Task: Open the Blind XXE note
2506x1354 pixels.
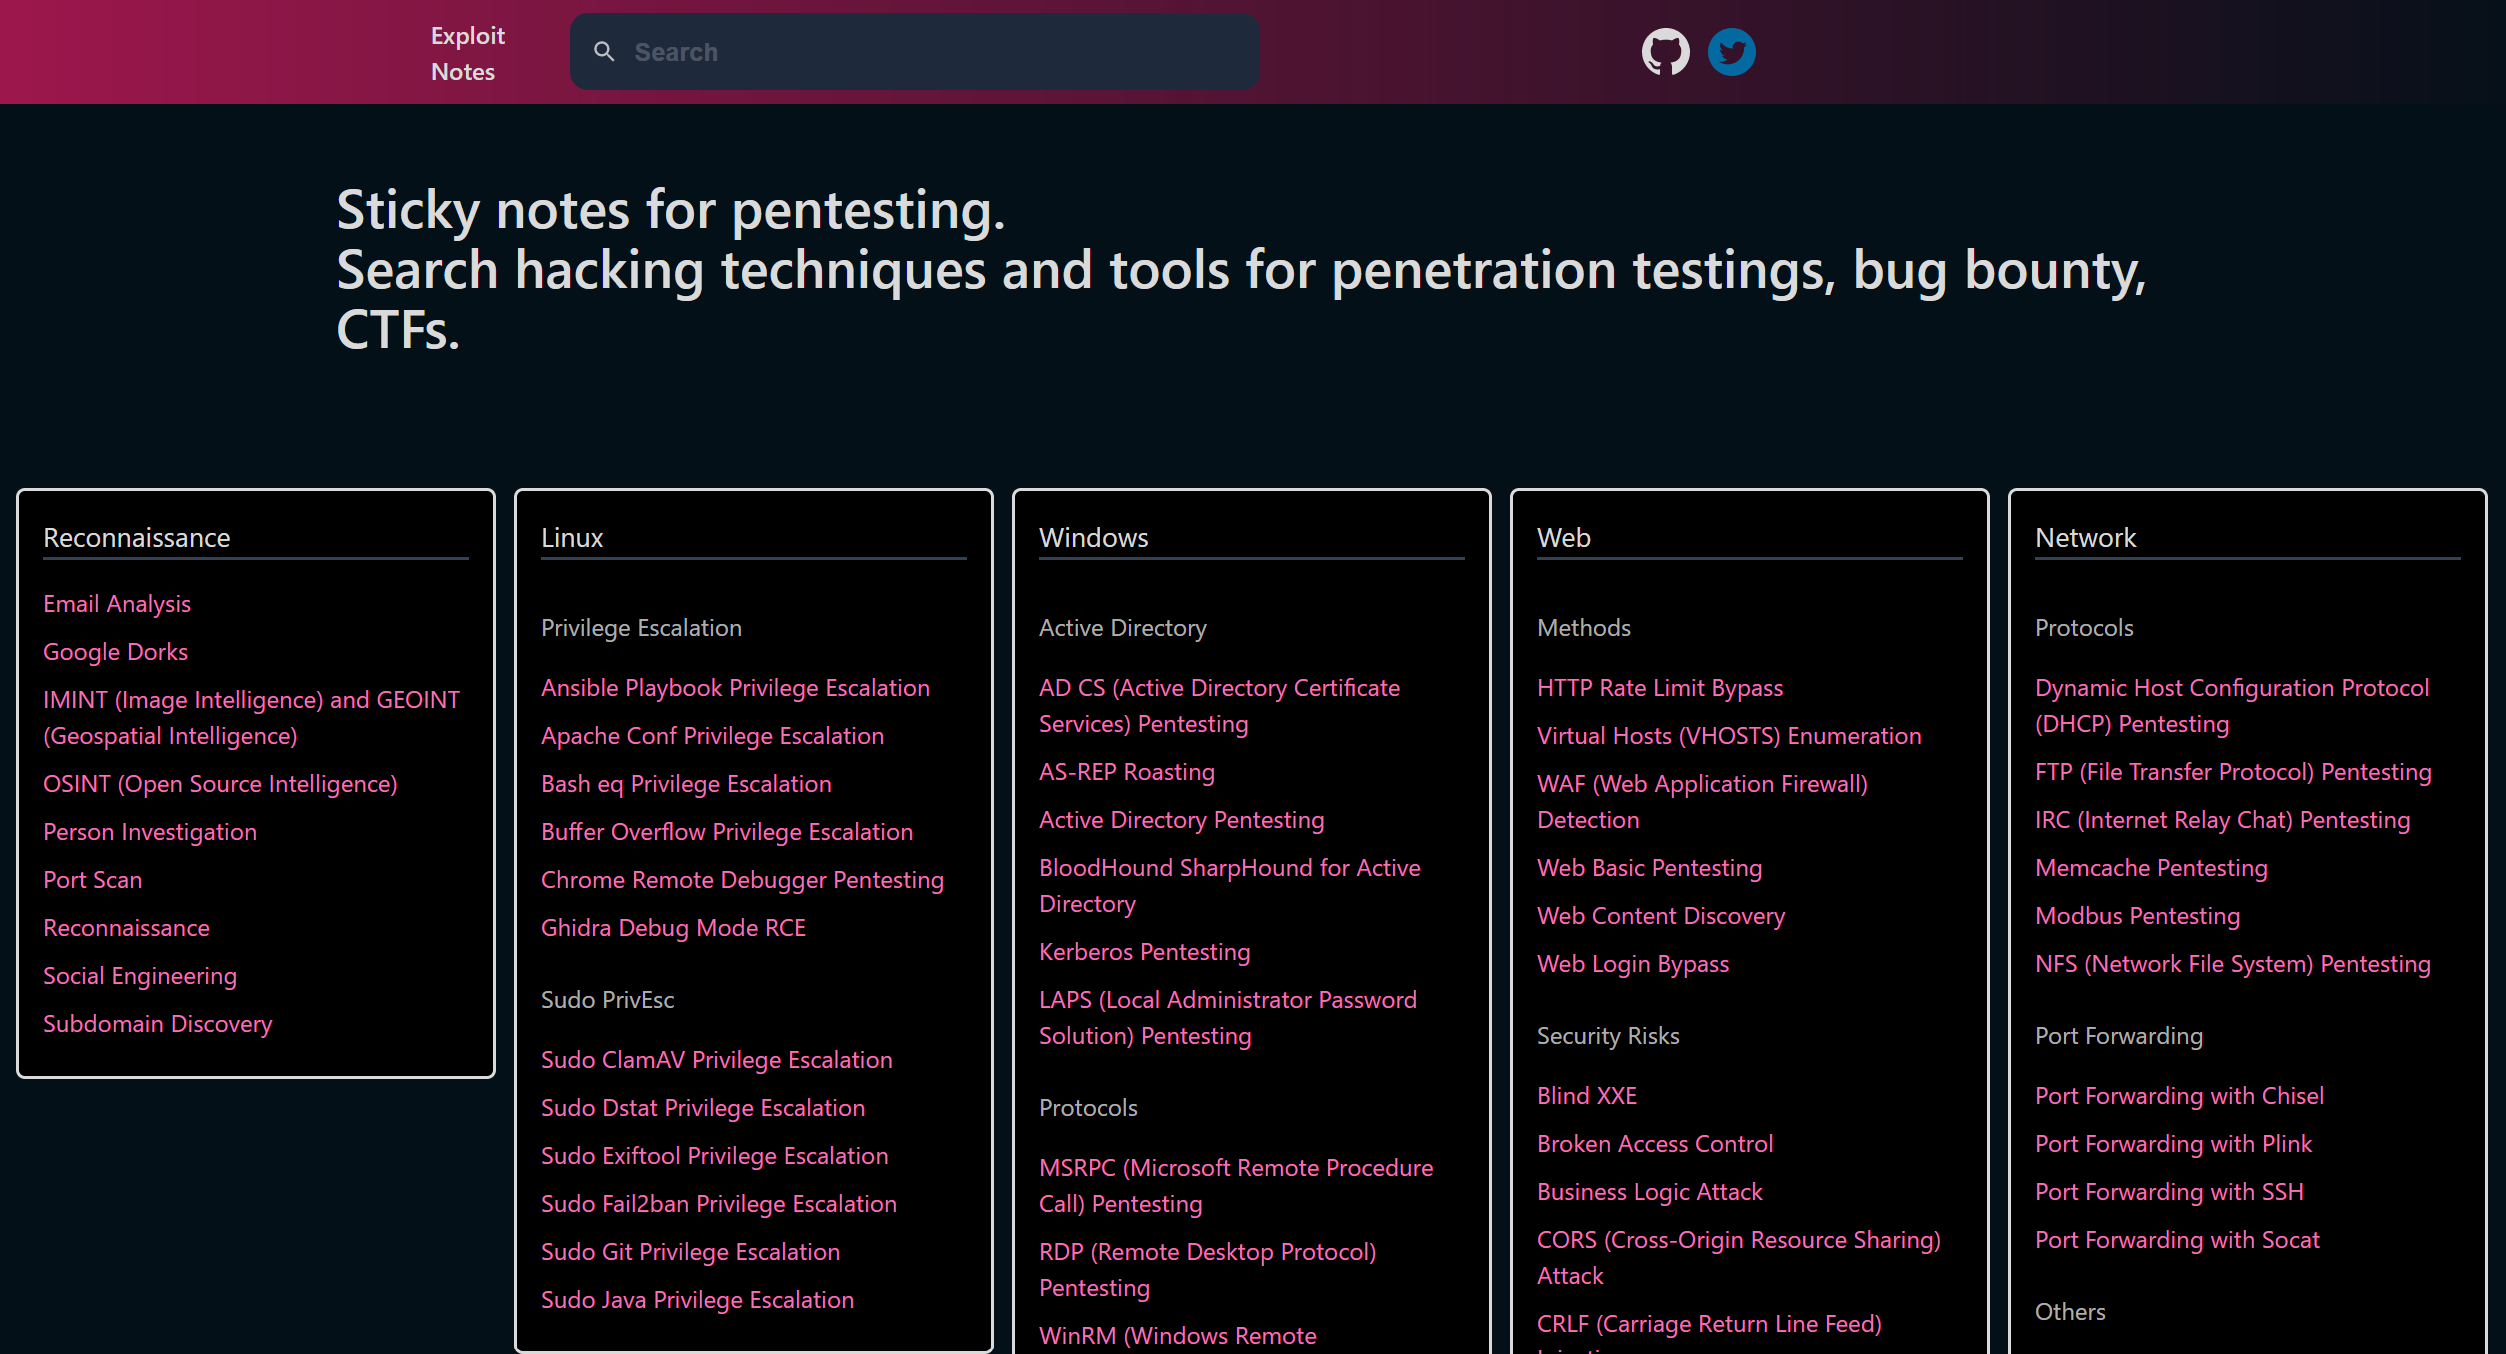Action: point(1586,1096)
